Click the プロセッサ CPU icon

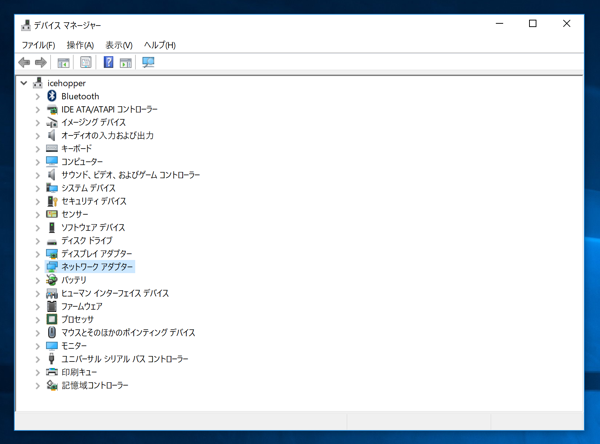pyautogui.click(x=52, y=319)
